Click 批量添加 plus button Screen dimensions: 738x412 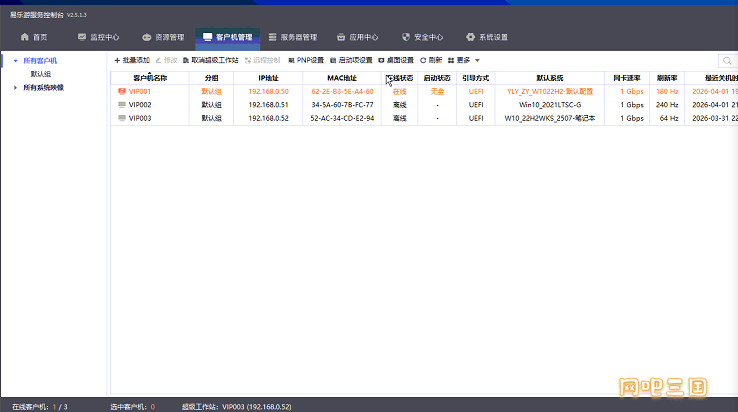[132, 60]
